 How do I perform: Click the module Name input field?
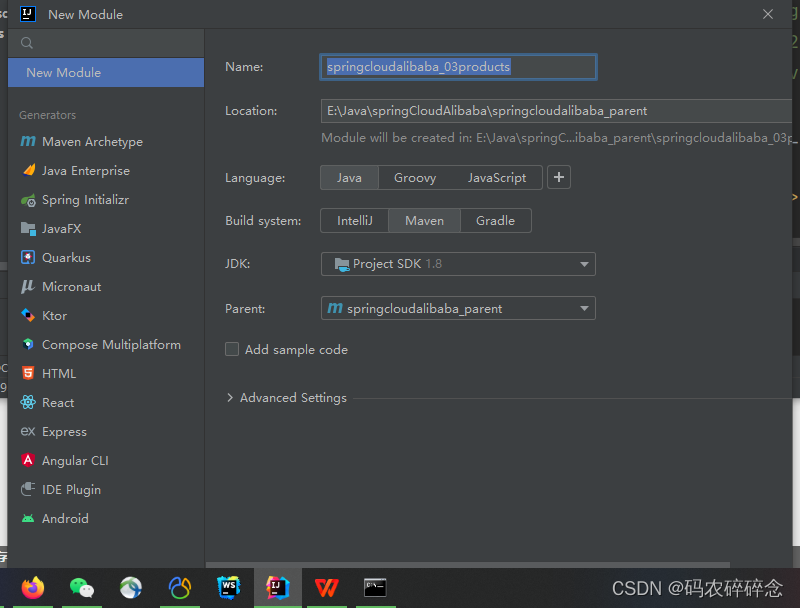coord(458,67)
